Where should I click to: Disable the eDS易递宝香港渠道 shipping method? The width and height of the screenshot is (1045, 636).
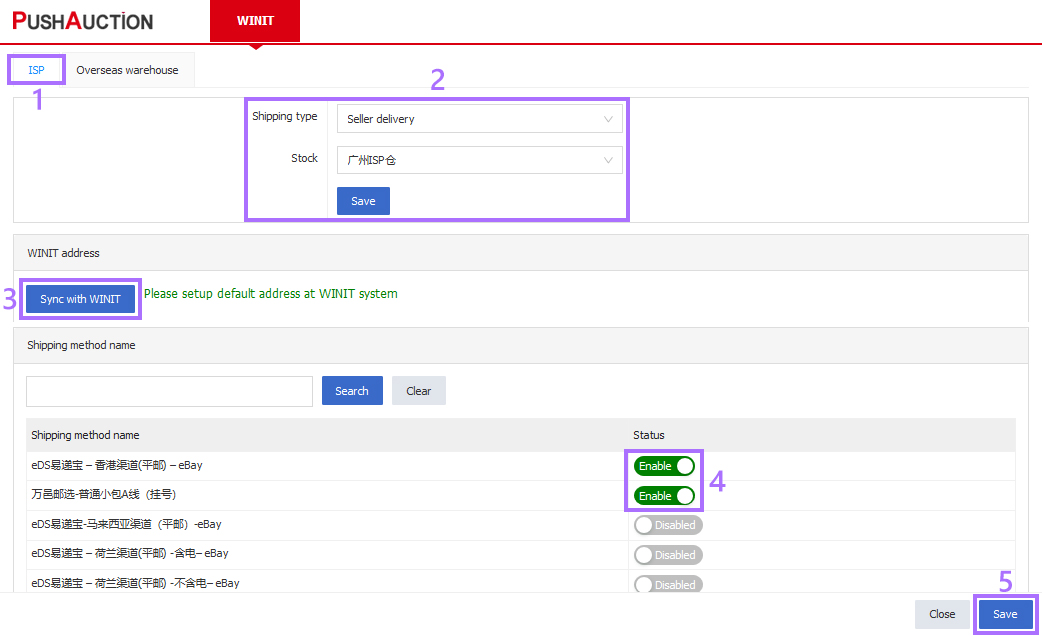pos(663,465)
